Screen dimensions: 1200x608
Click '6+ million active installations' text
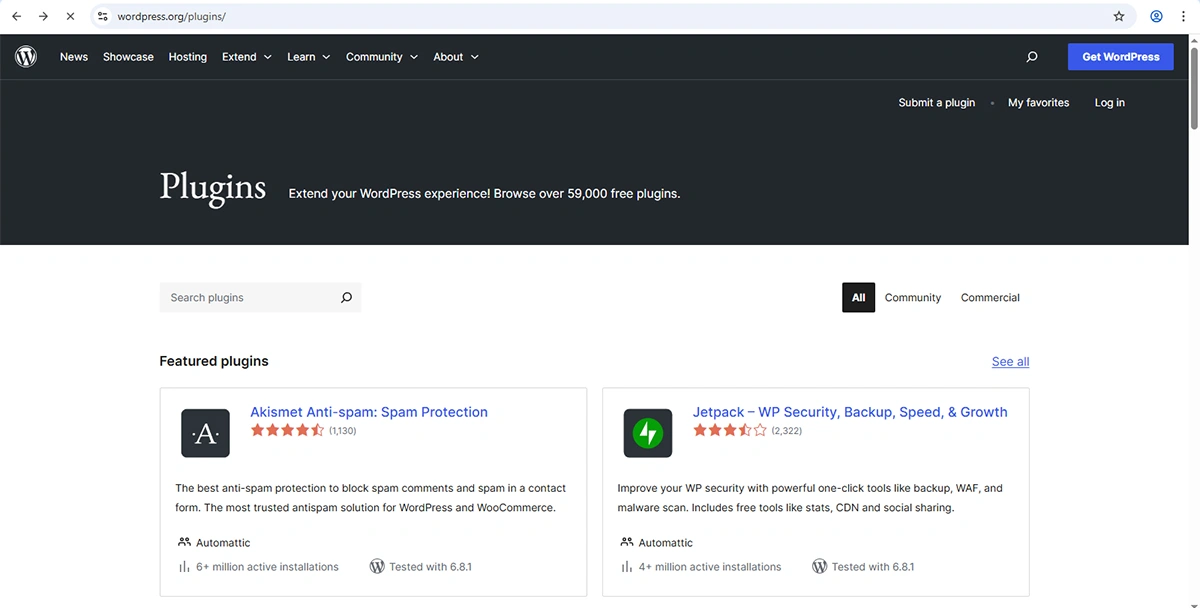(267, 567)
